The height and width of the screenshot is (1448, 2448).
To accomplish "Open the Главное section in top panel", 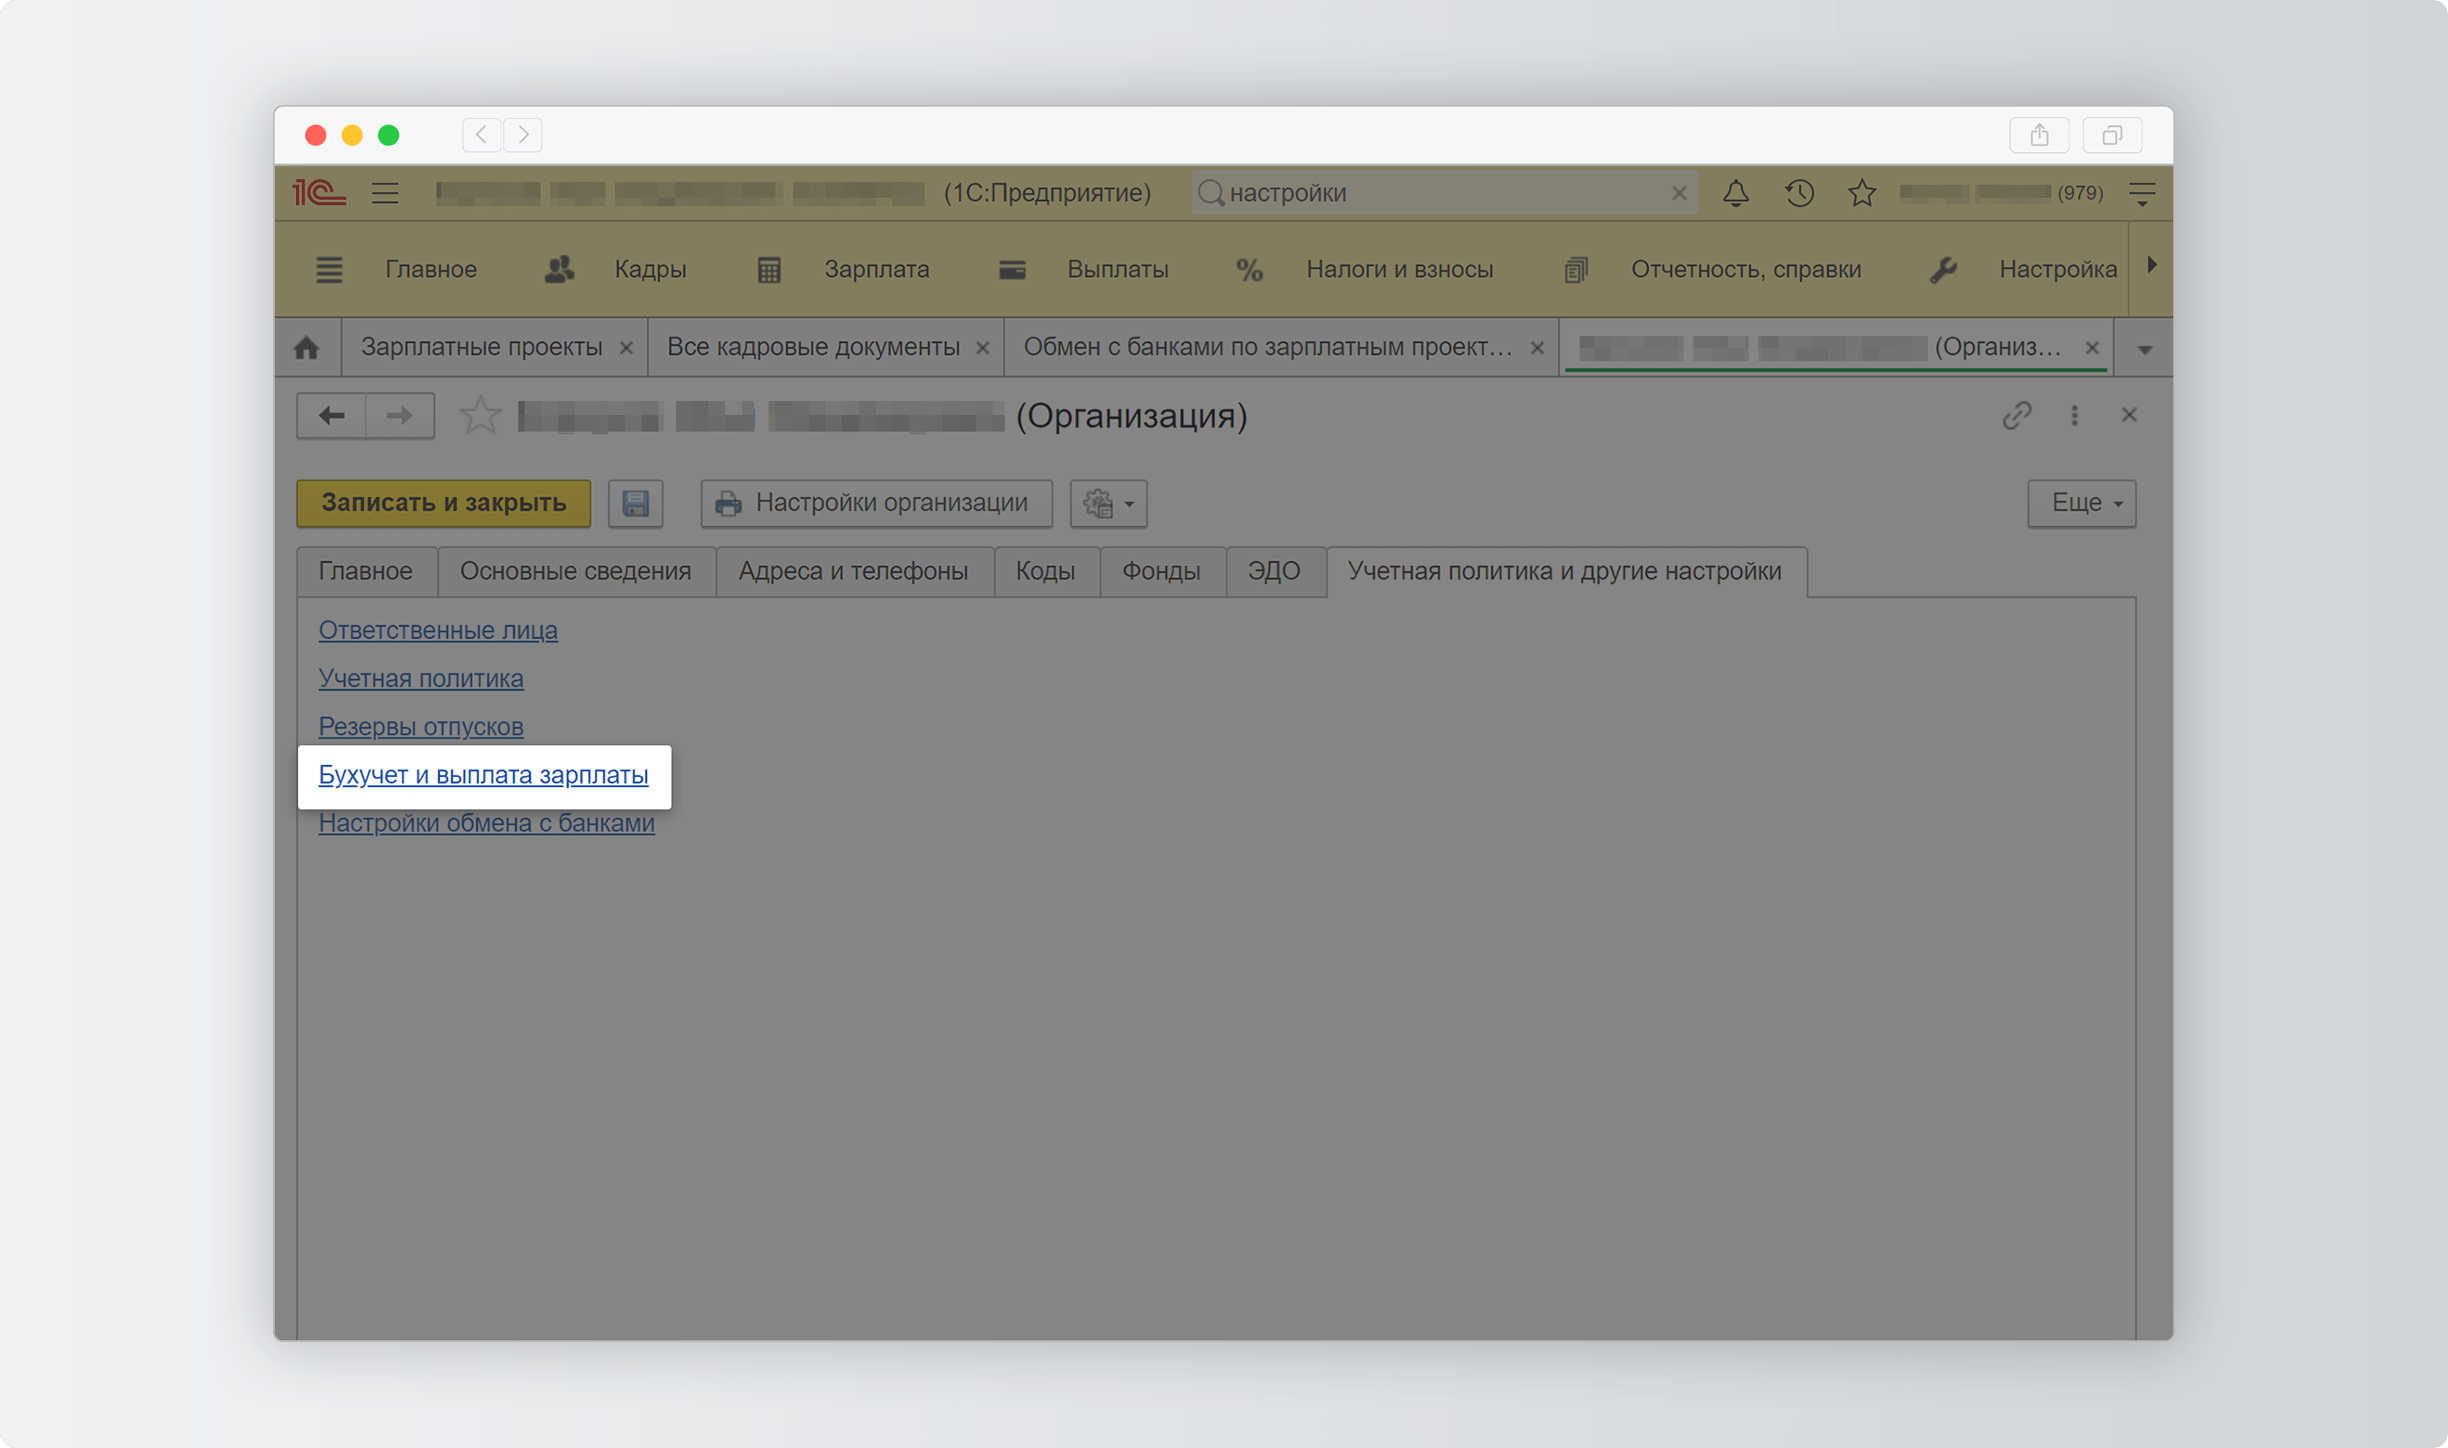I will pos(431,269).
